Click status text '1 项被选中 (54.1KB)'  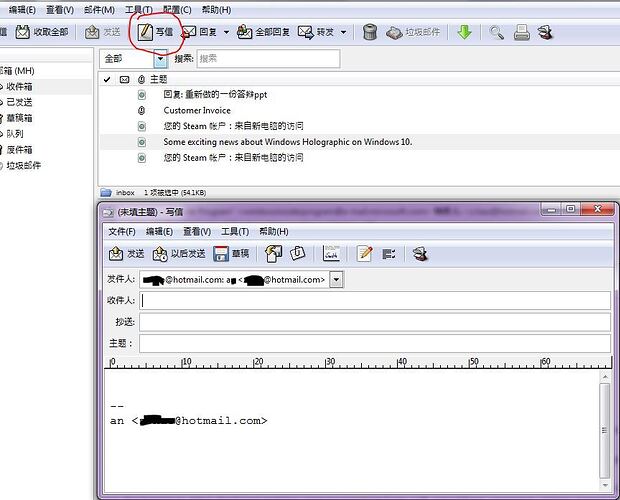tap(175, 192)
